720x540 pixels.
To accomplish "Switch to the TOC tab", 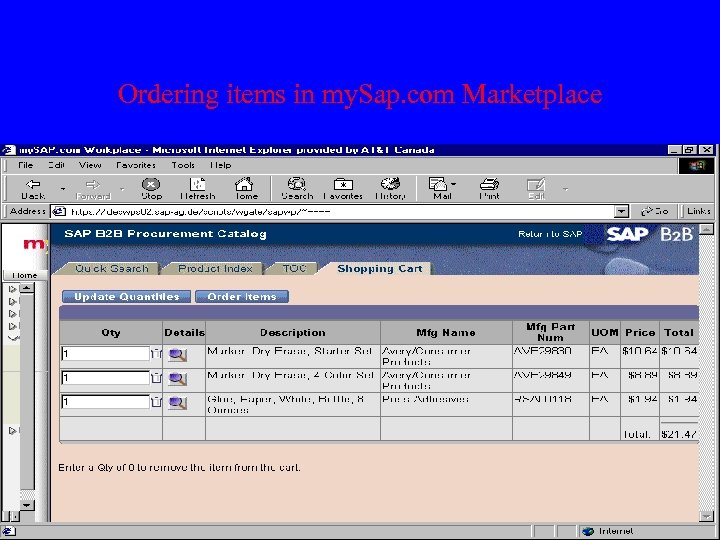I will [294, 269].
